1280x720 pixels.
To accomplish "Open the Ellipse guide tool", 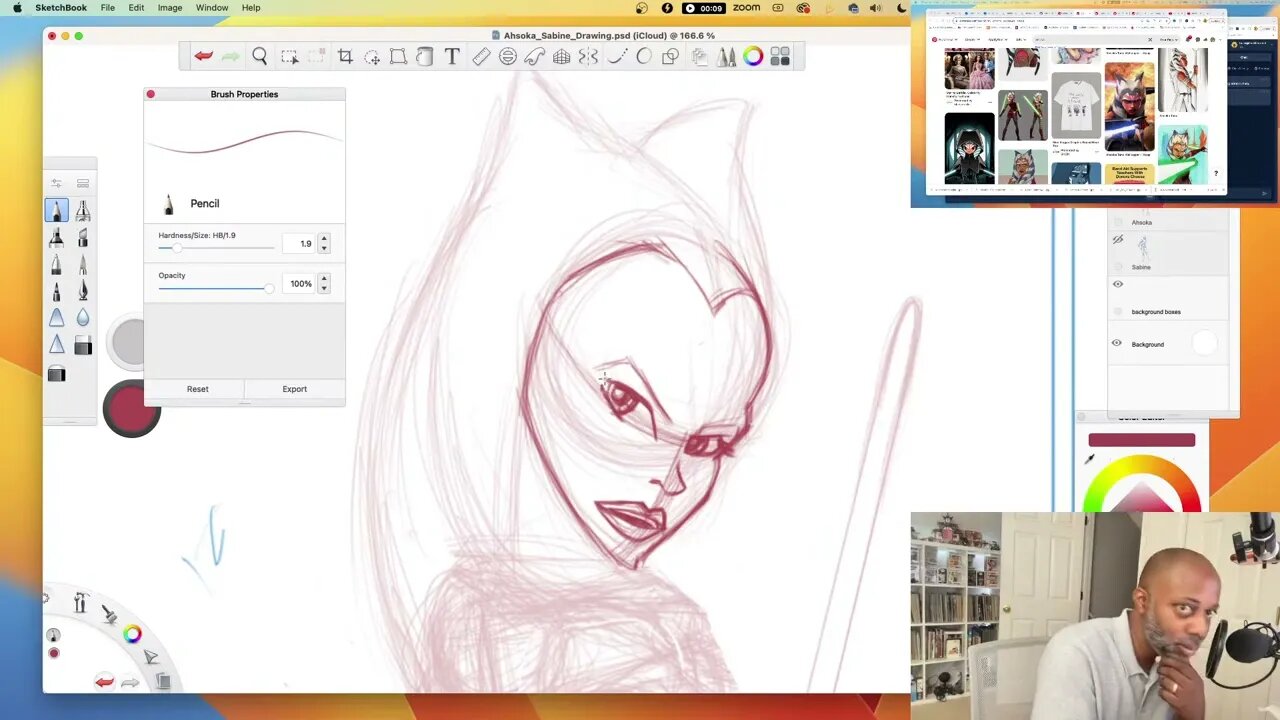I will pos(508,57).
